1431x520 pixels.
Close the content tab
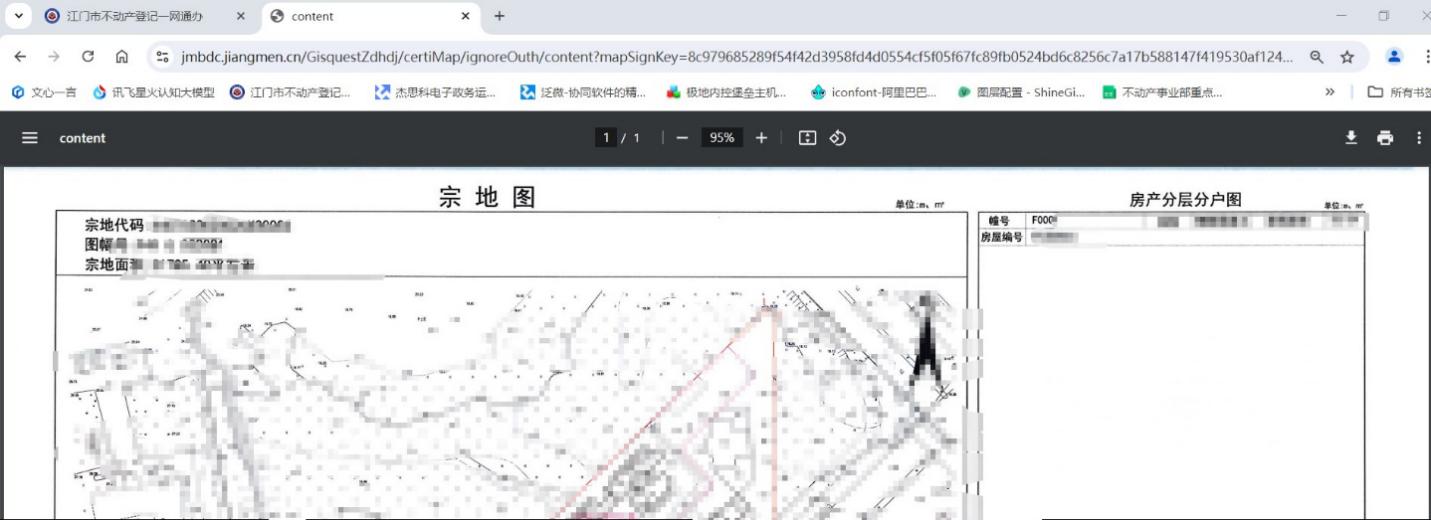(465, 16)
